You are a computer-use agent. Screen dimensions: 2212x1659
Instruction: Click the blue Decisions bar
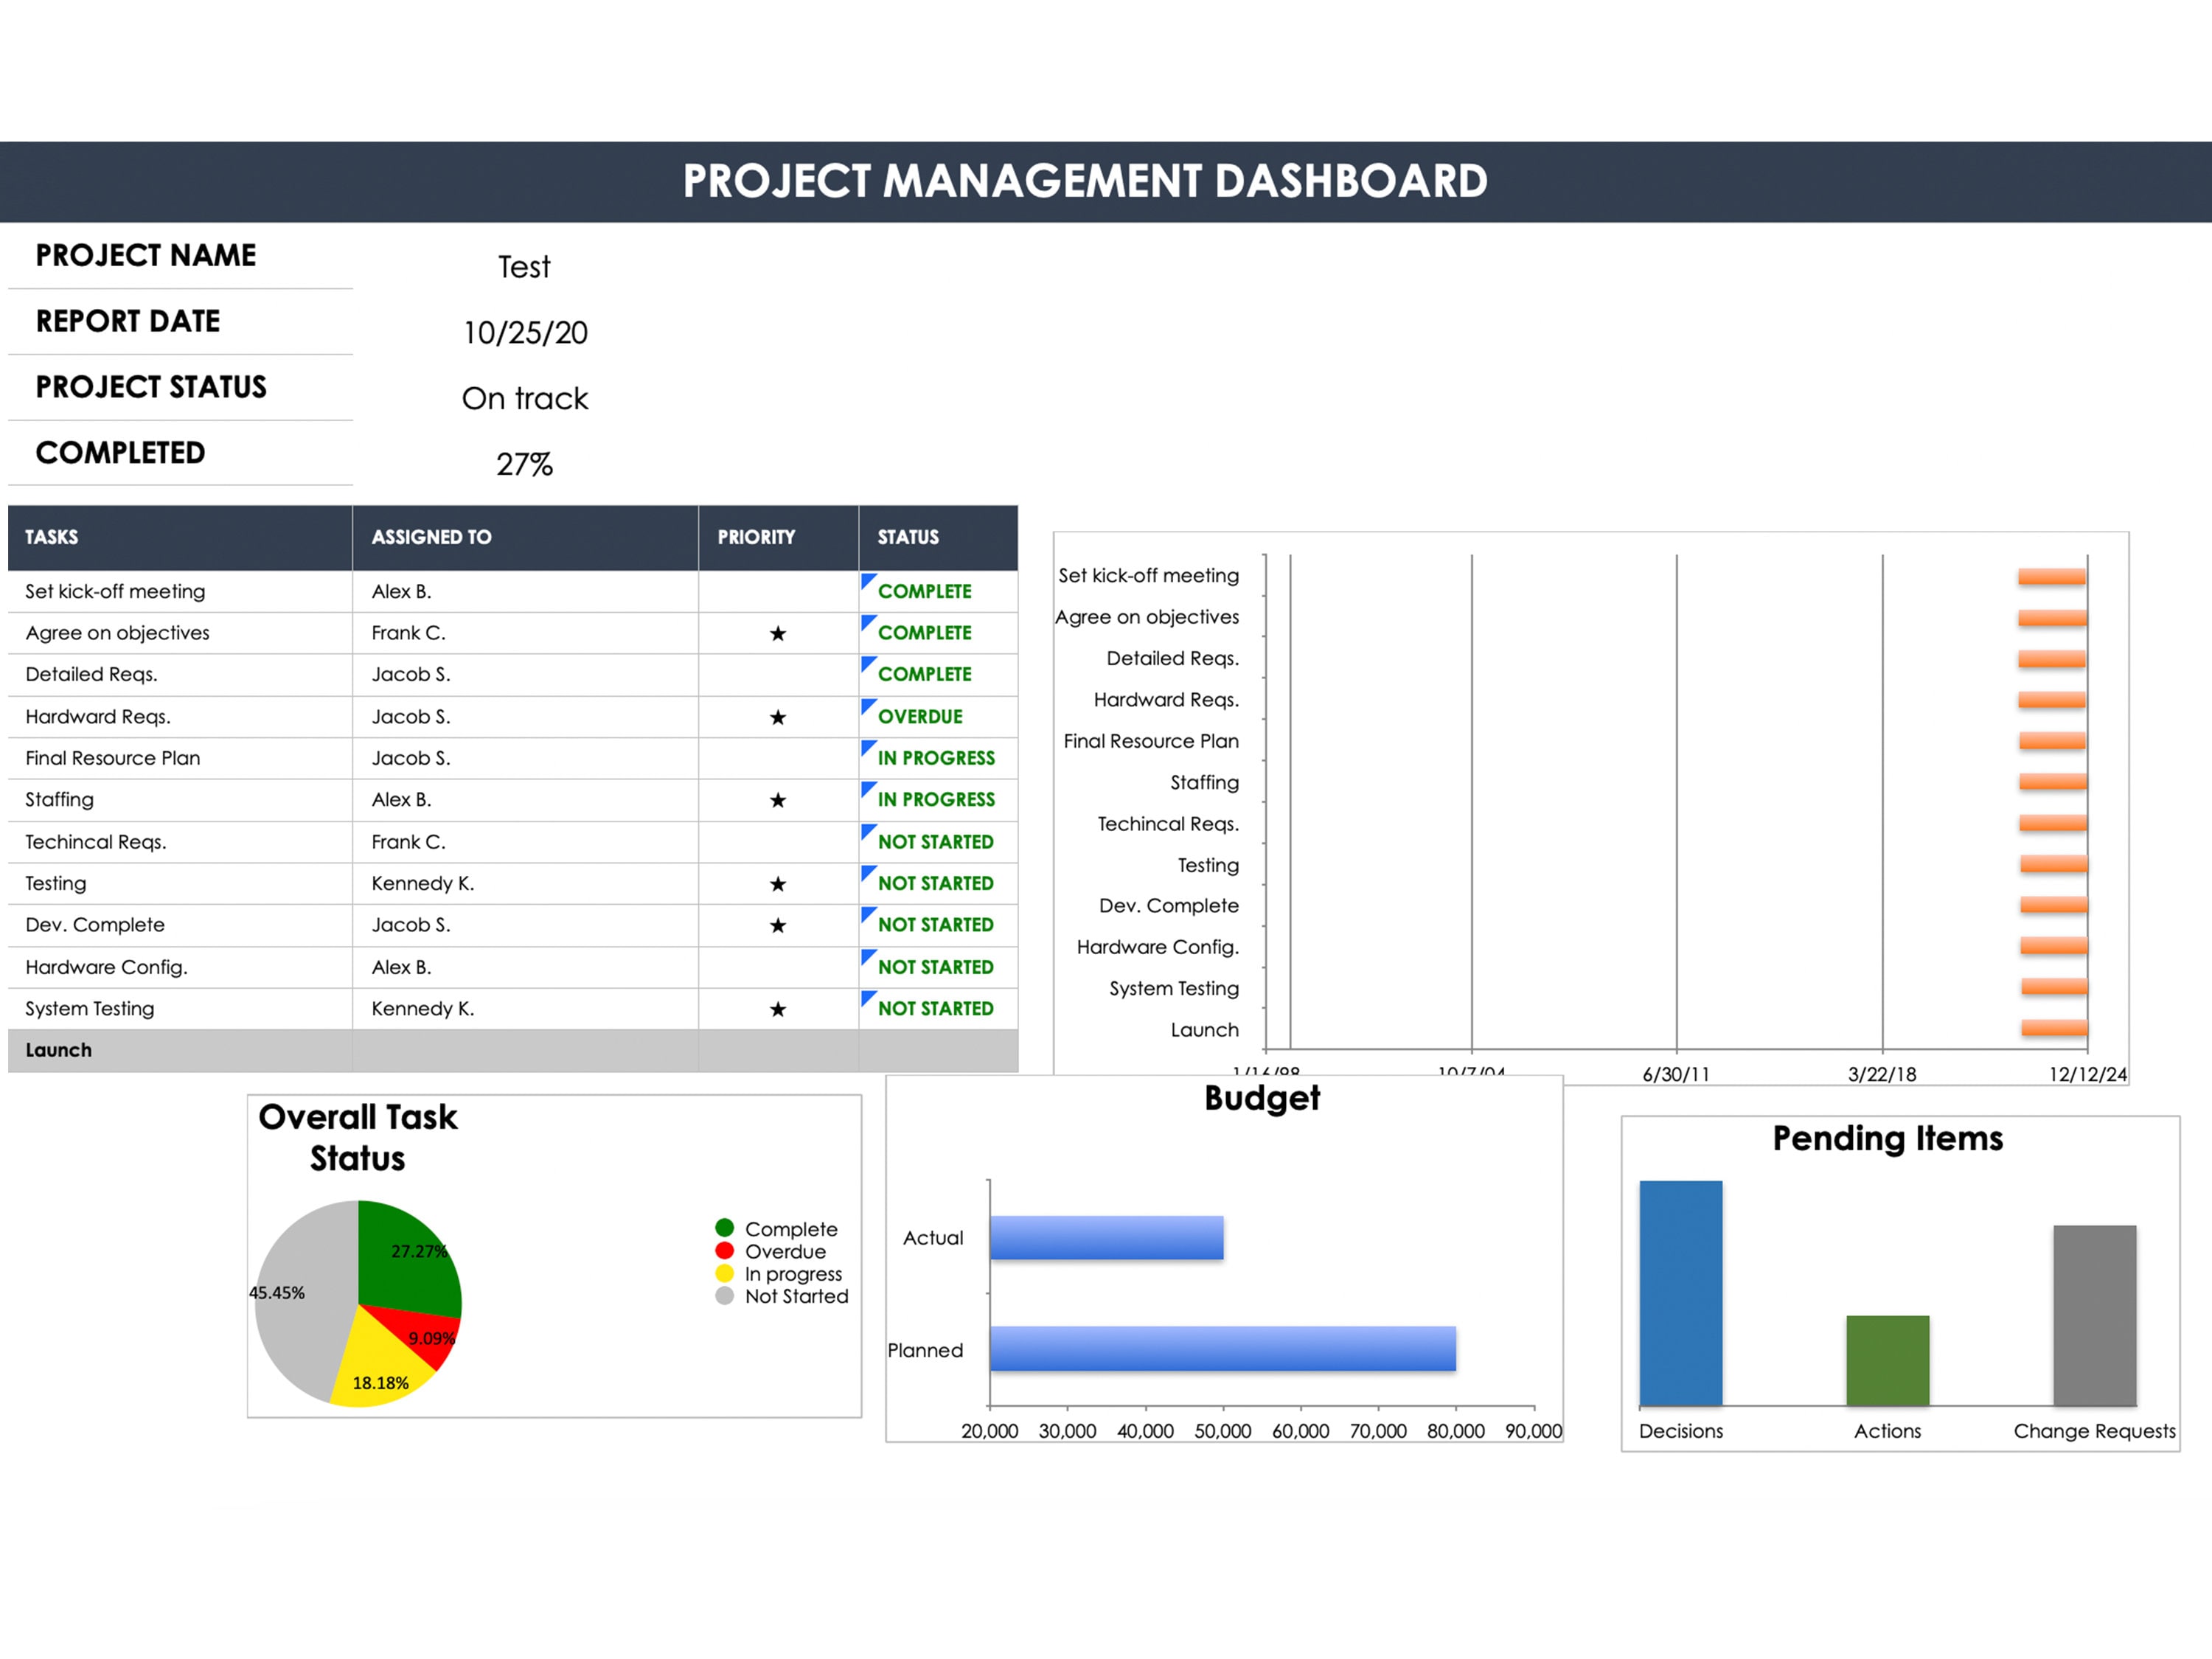pyautogui.click(x=1681, y=1293)
